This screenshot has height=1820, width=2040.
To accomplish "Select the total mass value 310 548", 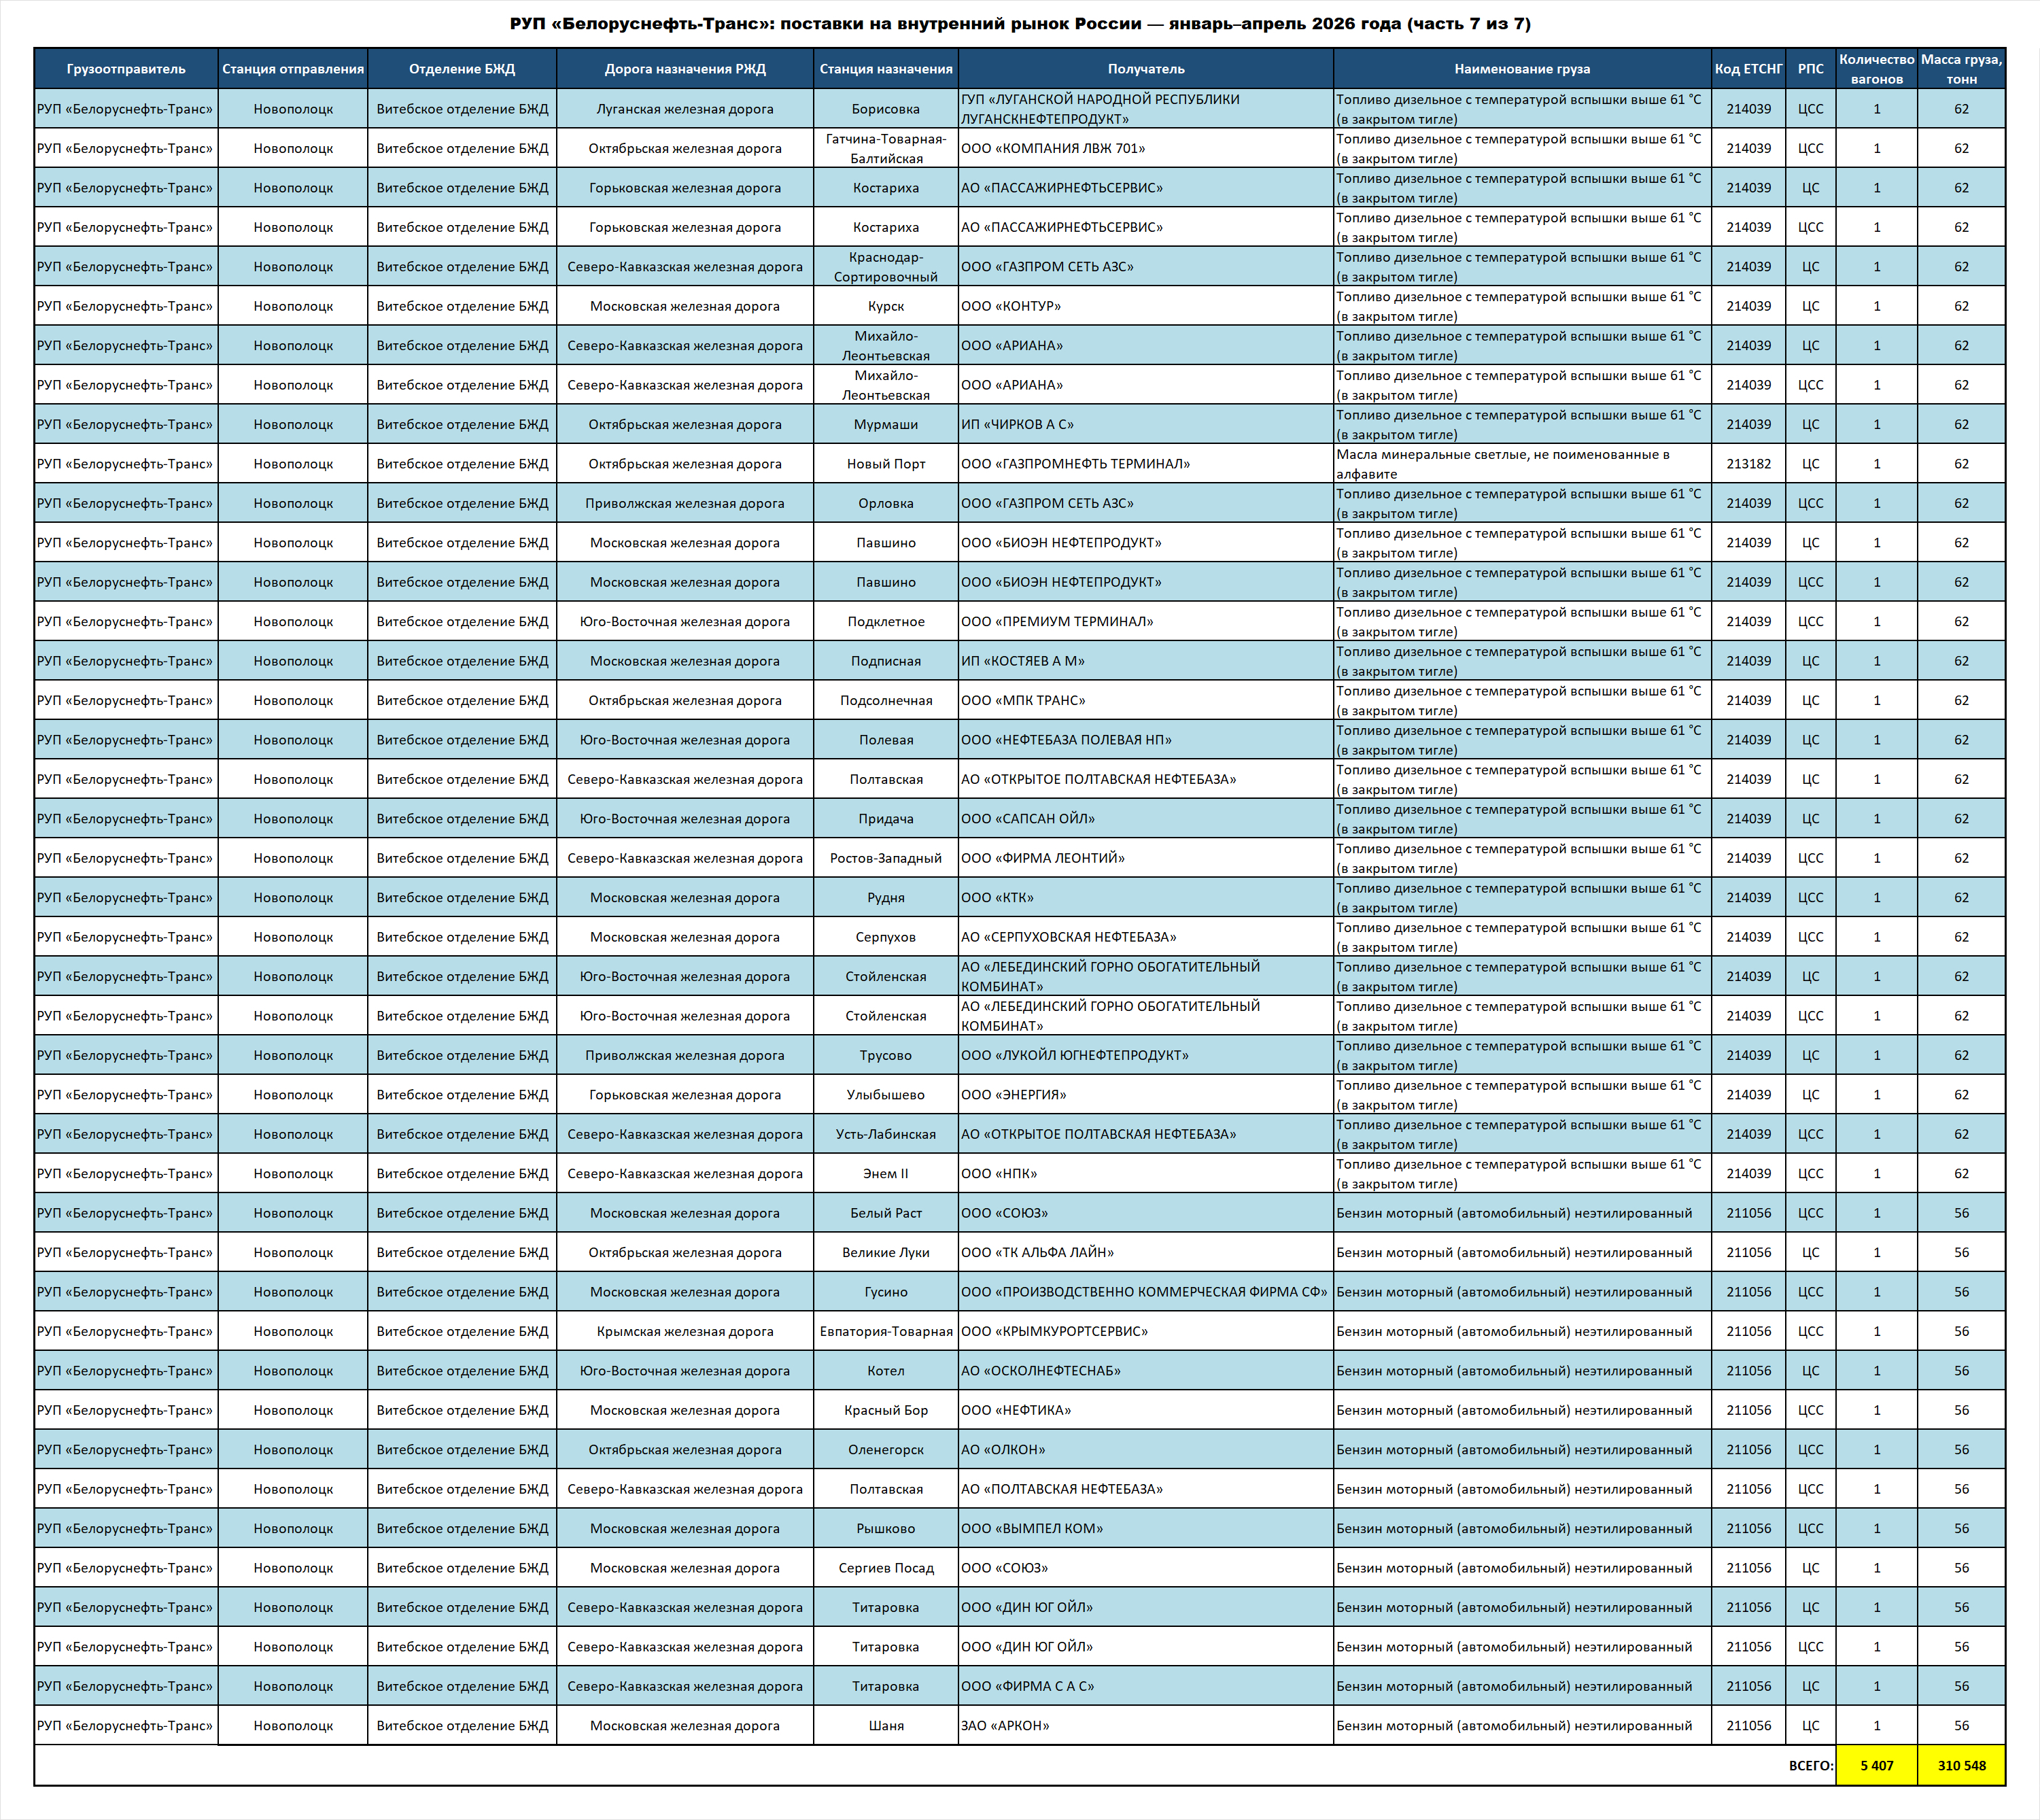I will pos(1962,1765).
